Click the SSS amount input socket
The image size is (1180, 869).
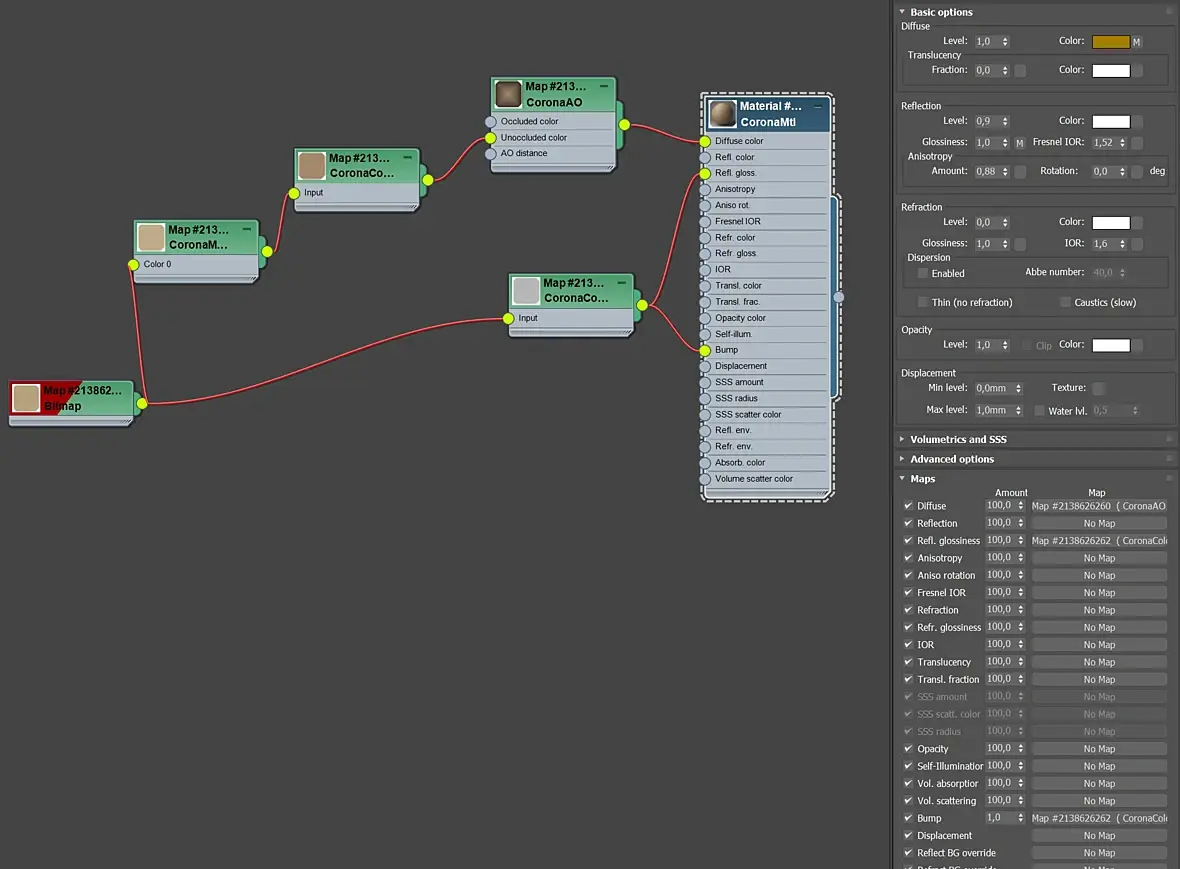point(705,383)
